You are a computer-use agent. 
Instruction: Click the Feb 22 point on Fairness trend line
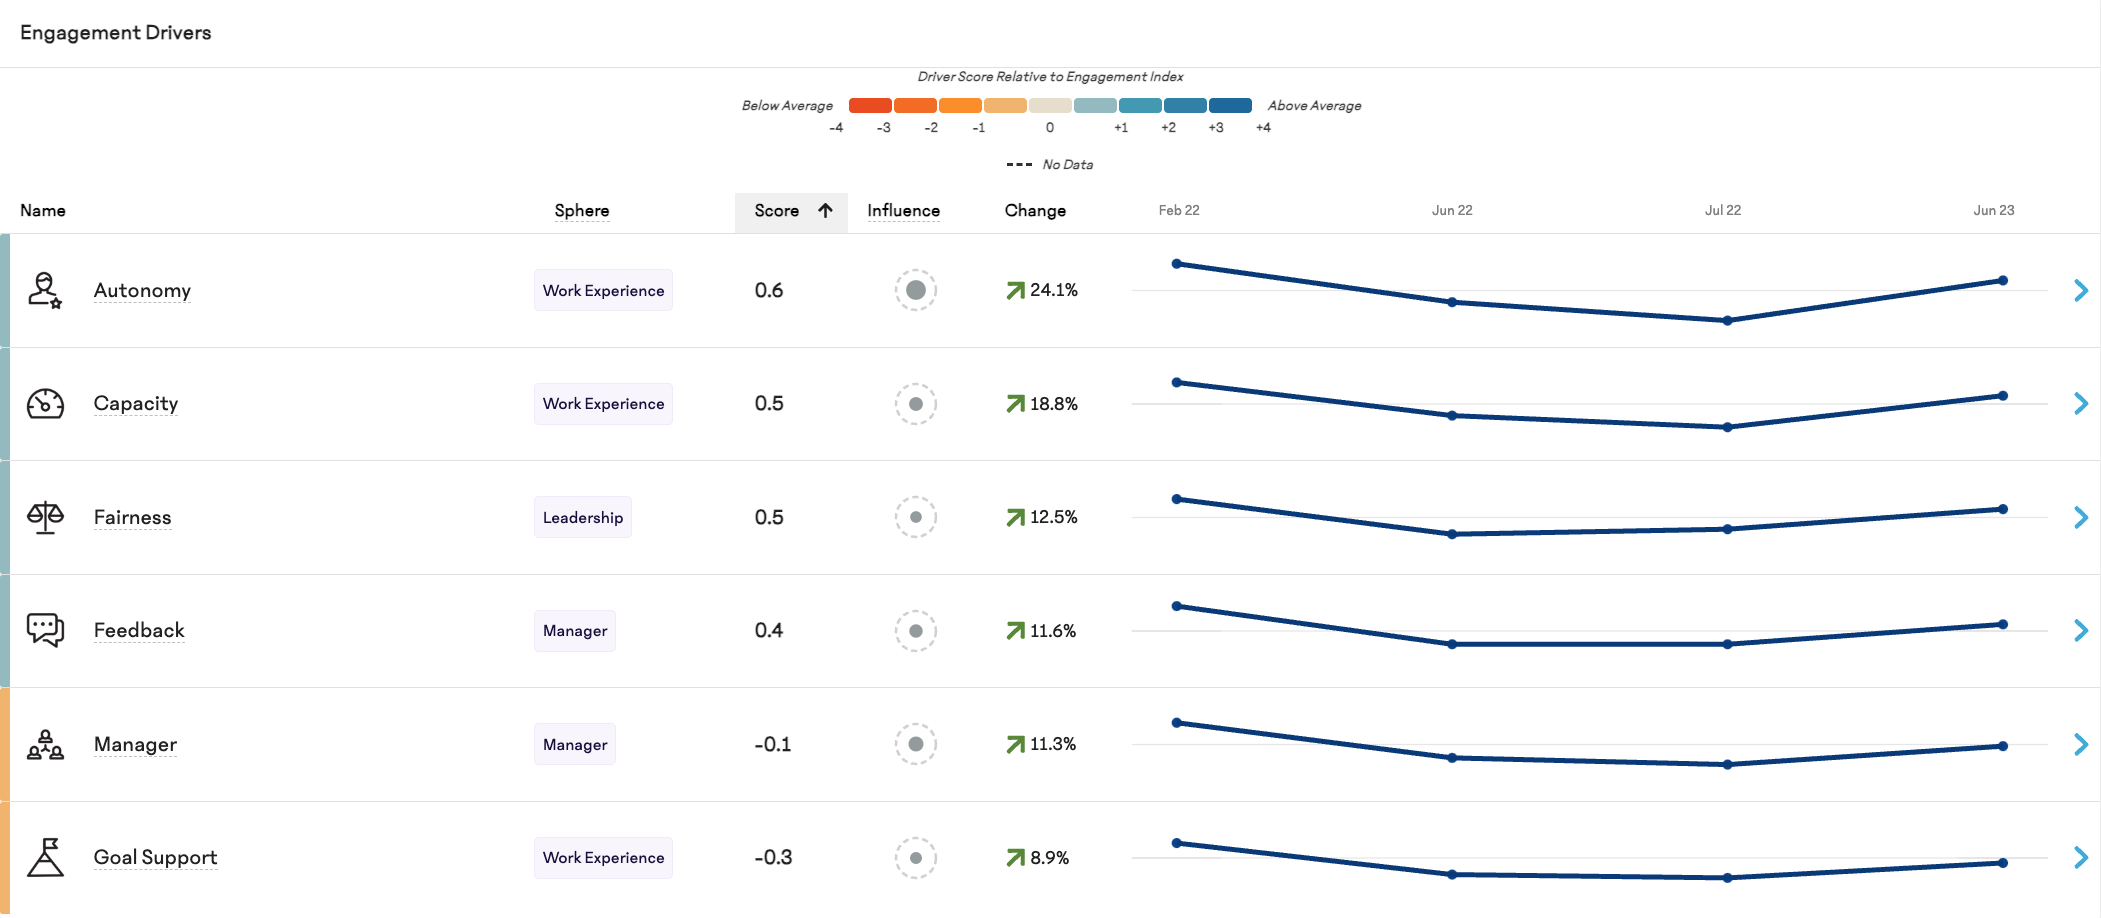tap(1177, 499)
